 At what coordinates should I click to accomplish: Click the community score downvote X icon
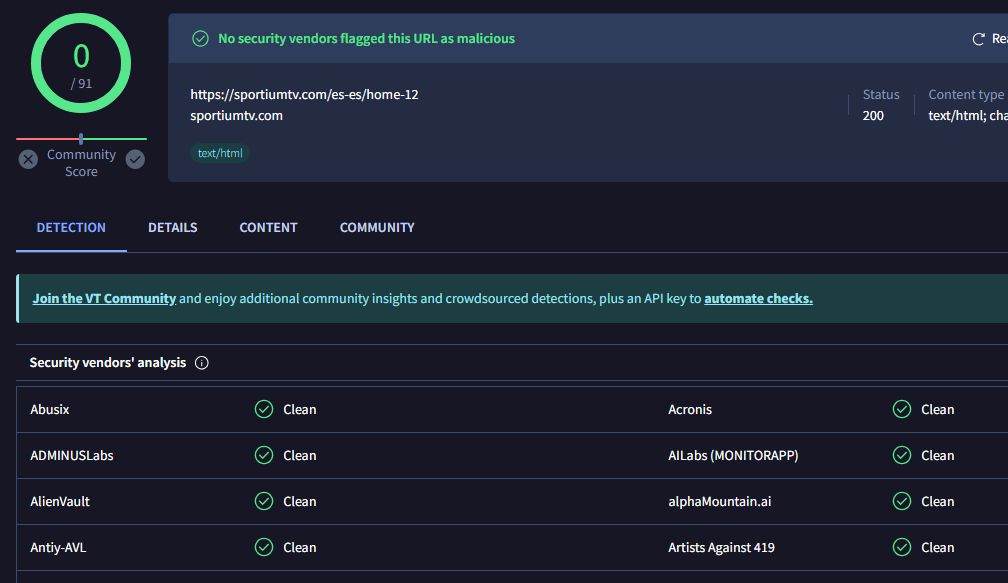tap(28, 159)
